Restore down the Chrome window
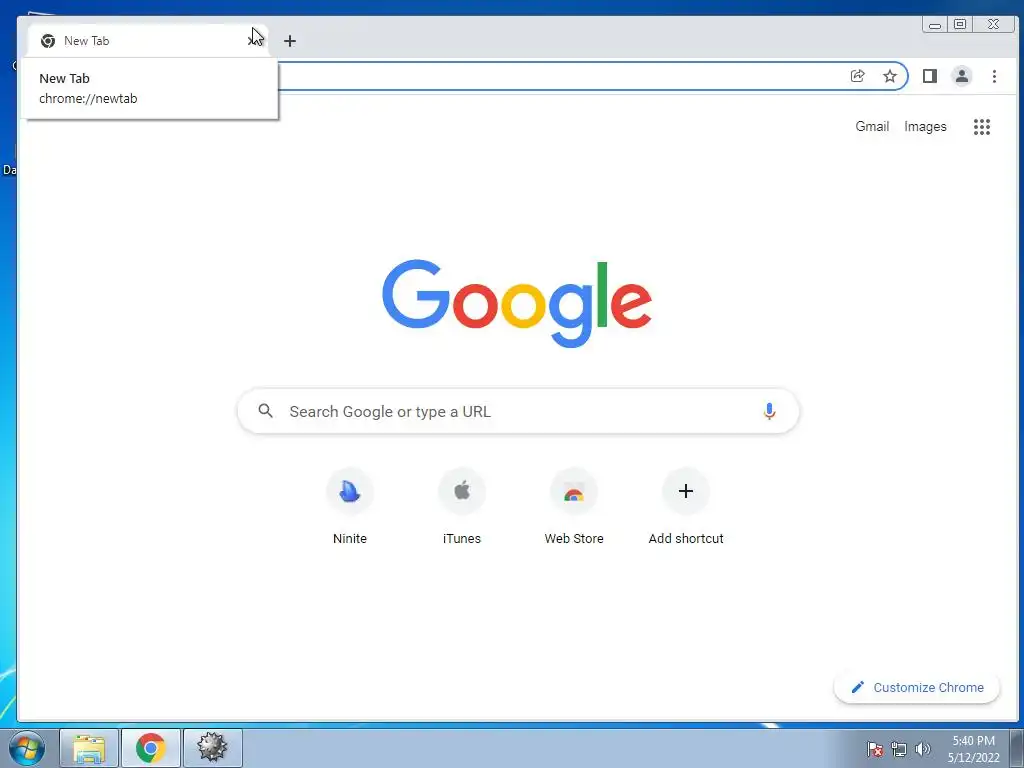 point(959,25)
